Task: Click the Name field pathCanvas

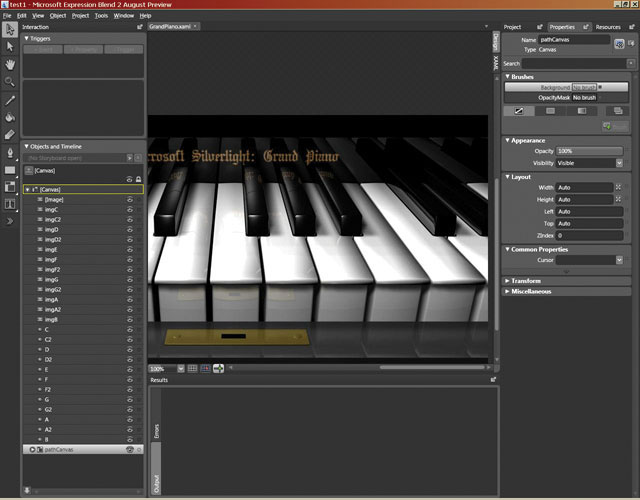Action: tap(574, 40)
